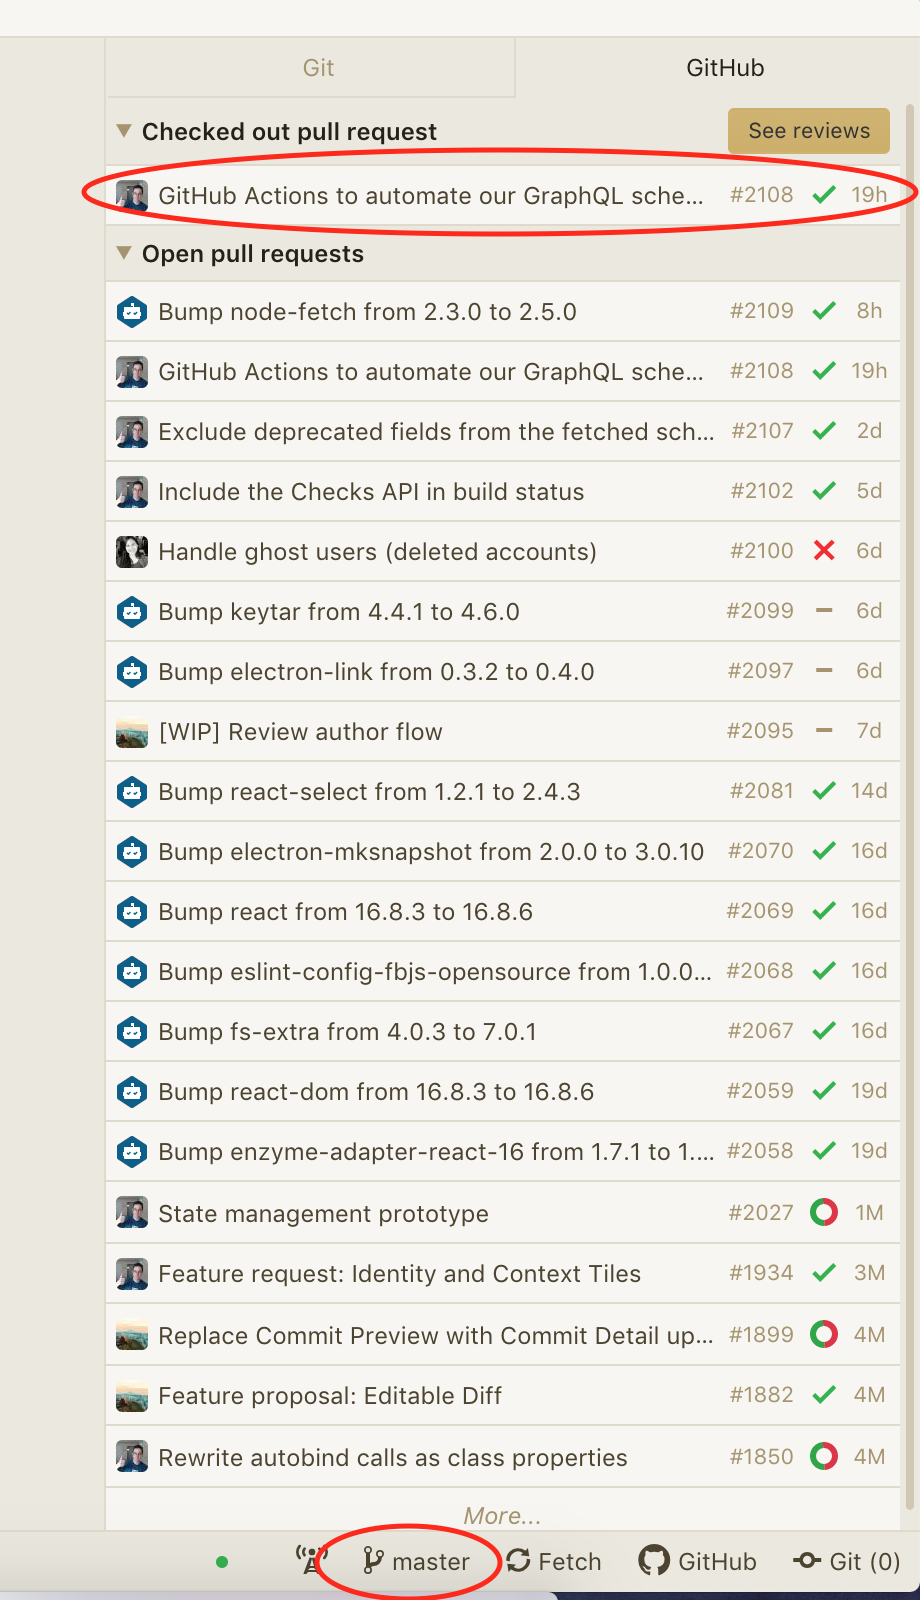920x1600 pixels.
Task: Toggle the GitHub panel from status bar
Action: 698,1561
